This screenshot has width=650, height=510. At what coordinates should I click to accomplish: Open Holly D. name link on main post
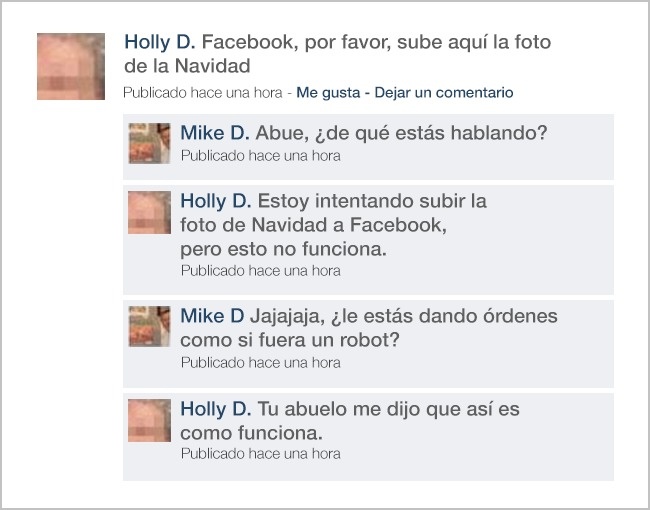[160, 42]
